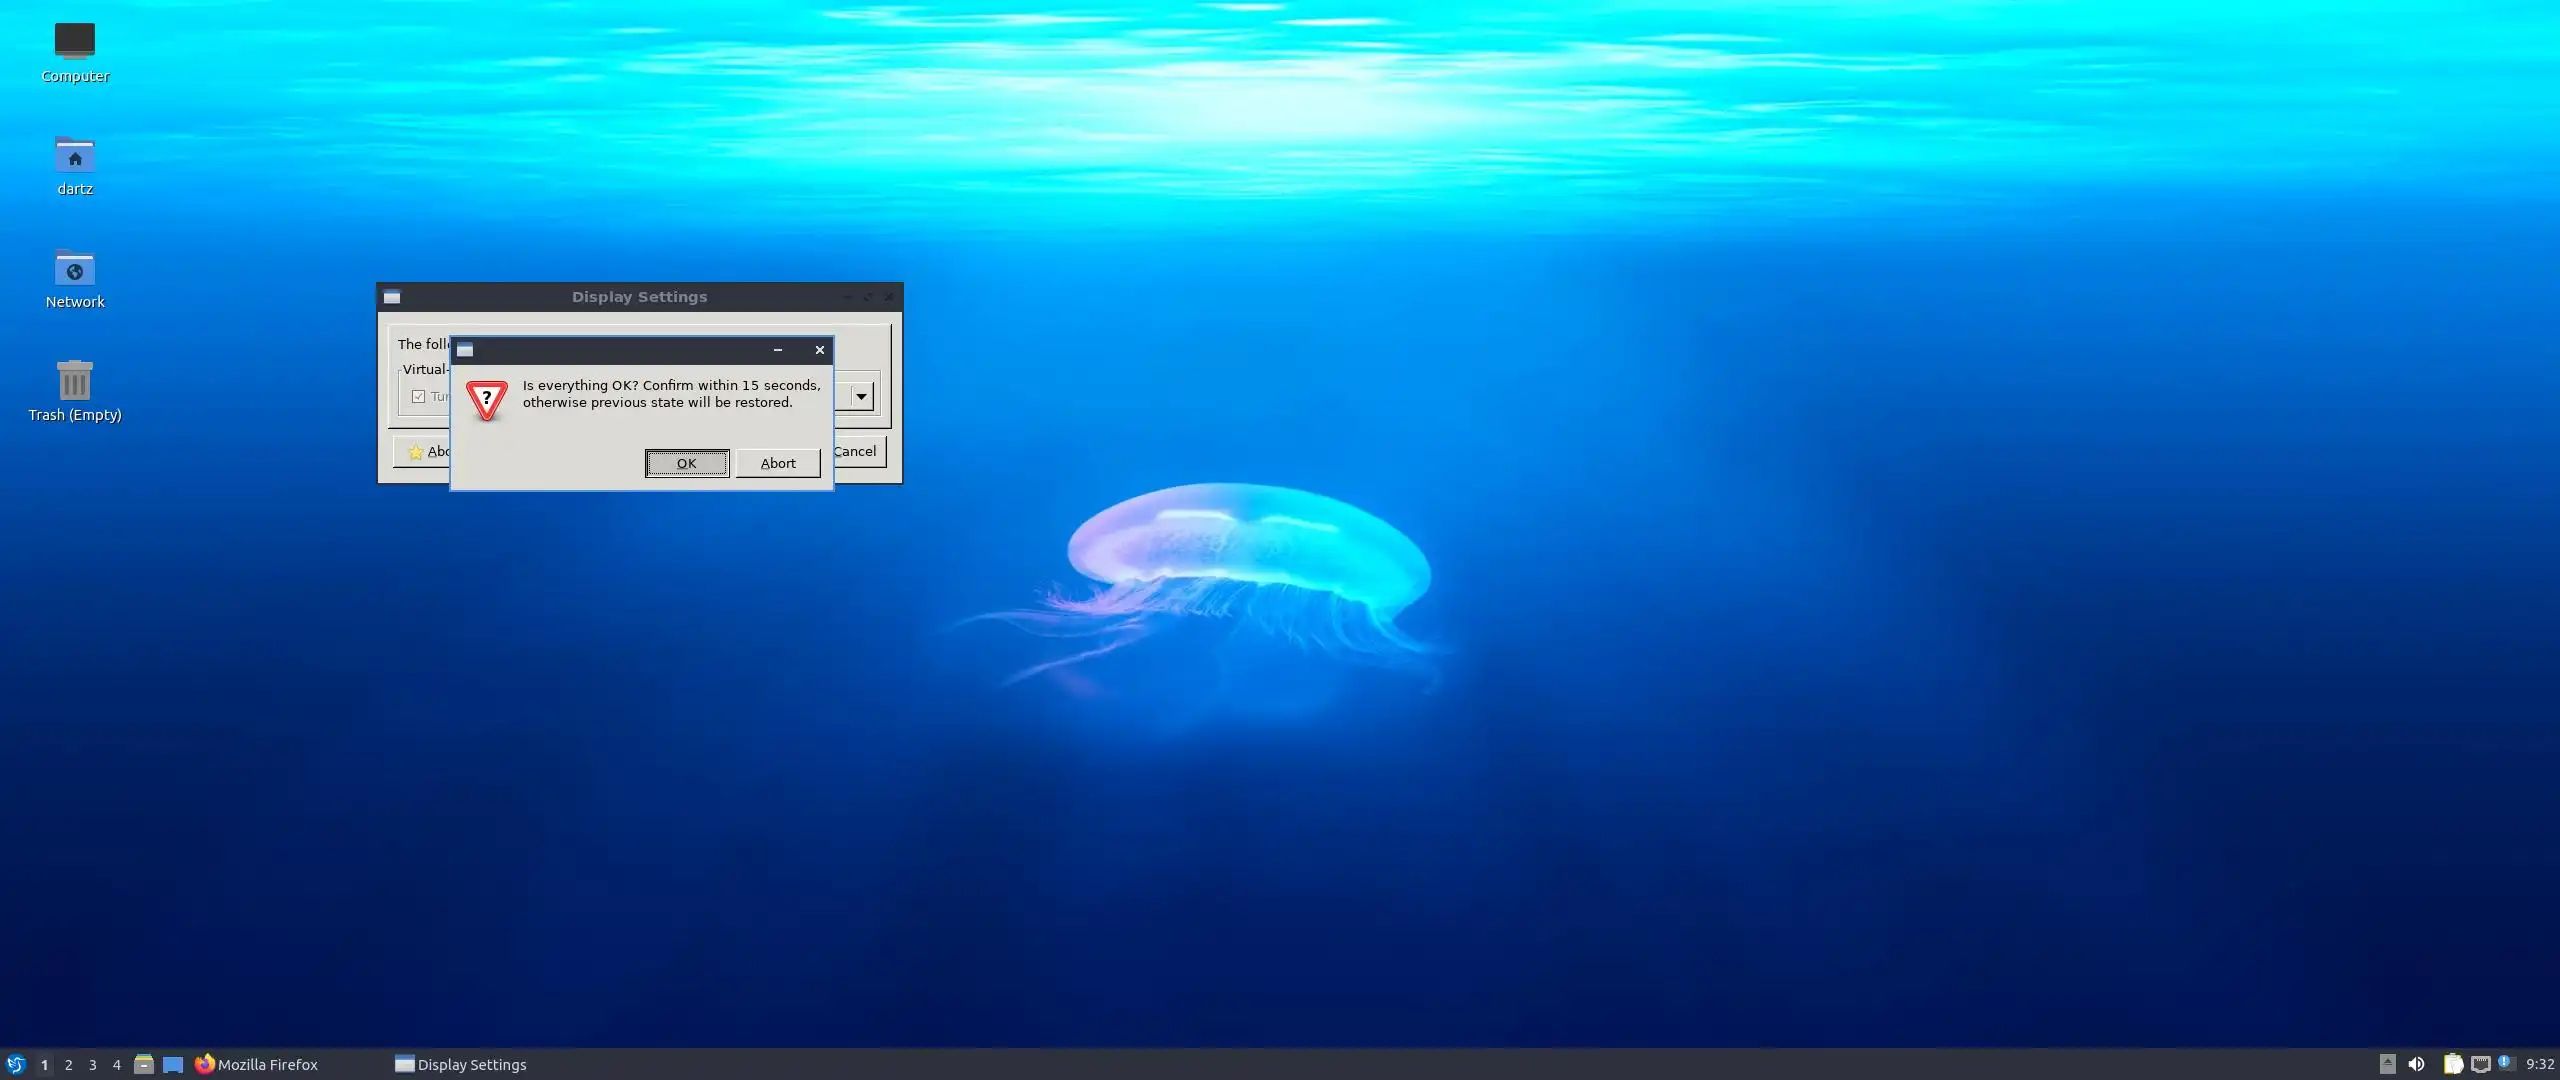Click the show desktop panel icon
The image size is (2560, 1080).
click(x=173, y=1064)
